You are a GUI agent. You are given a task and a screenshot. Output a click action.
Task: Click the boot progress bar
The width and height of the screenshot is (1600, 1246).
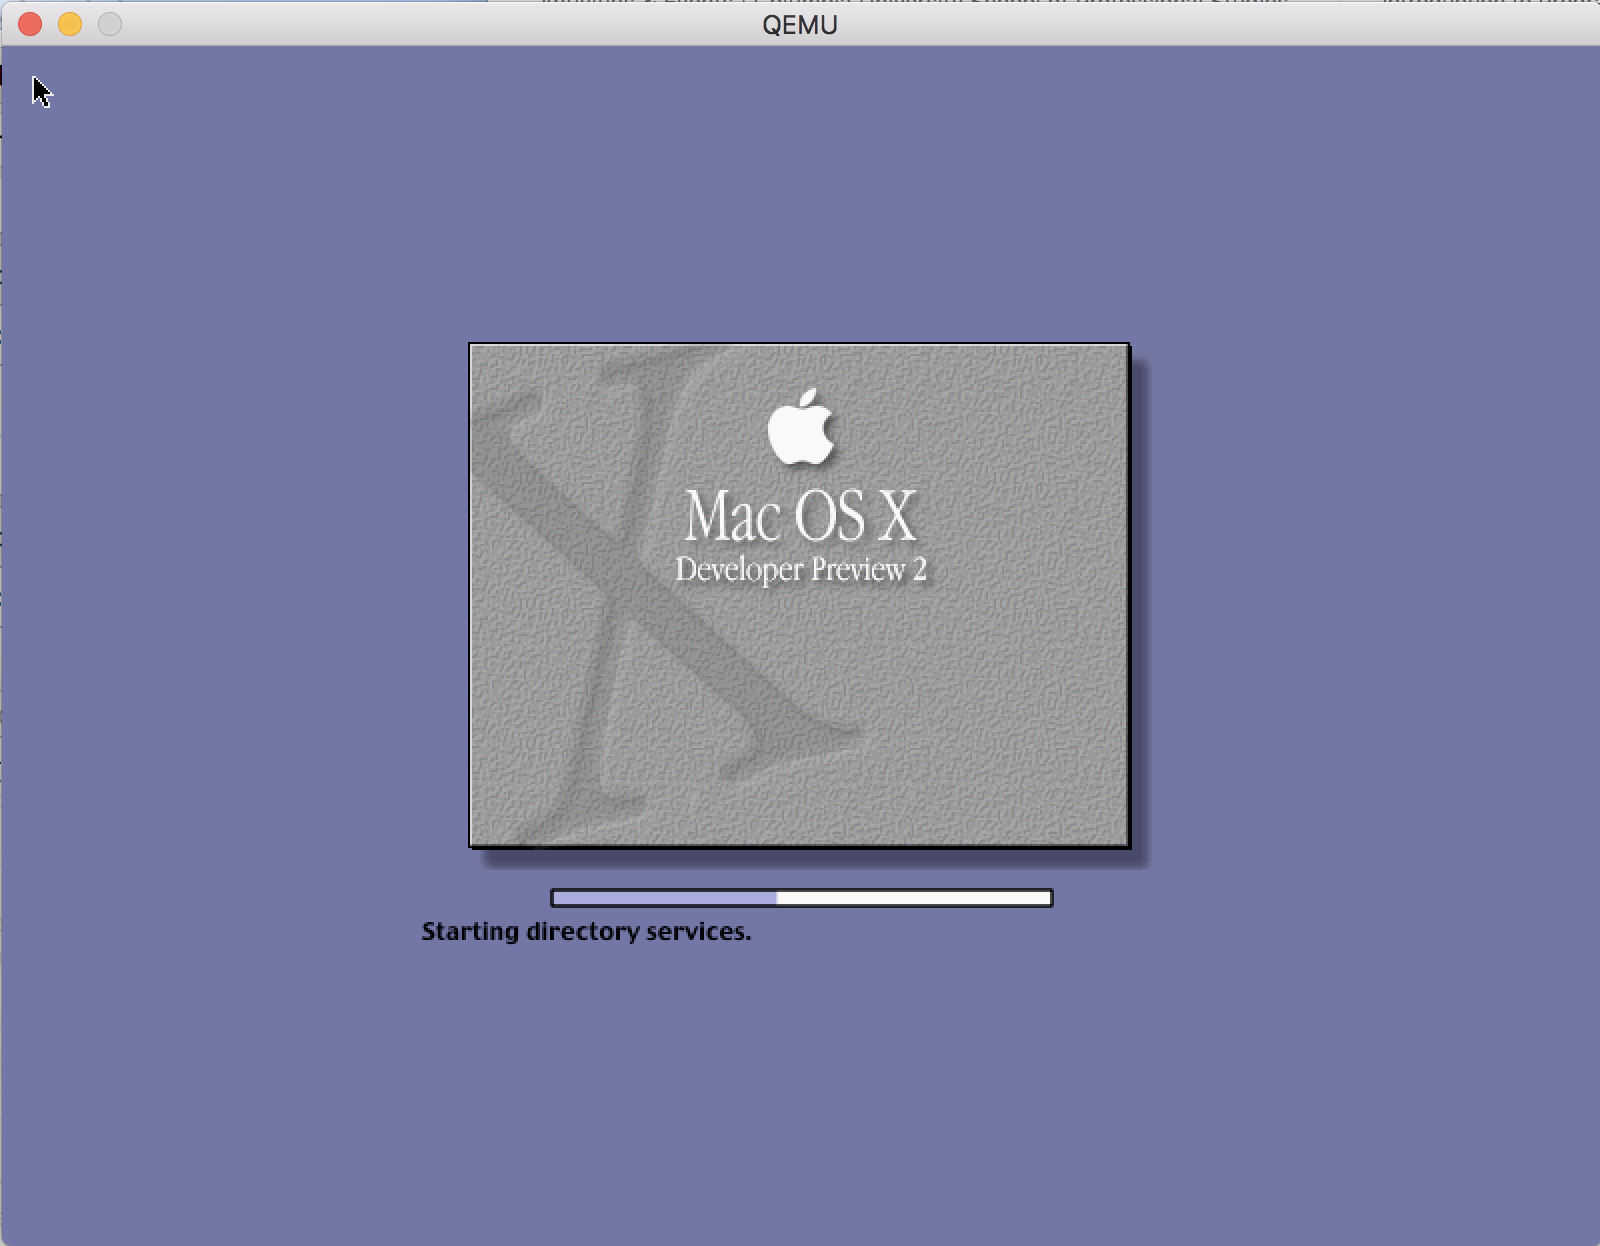800,898
